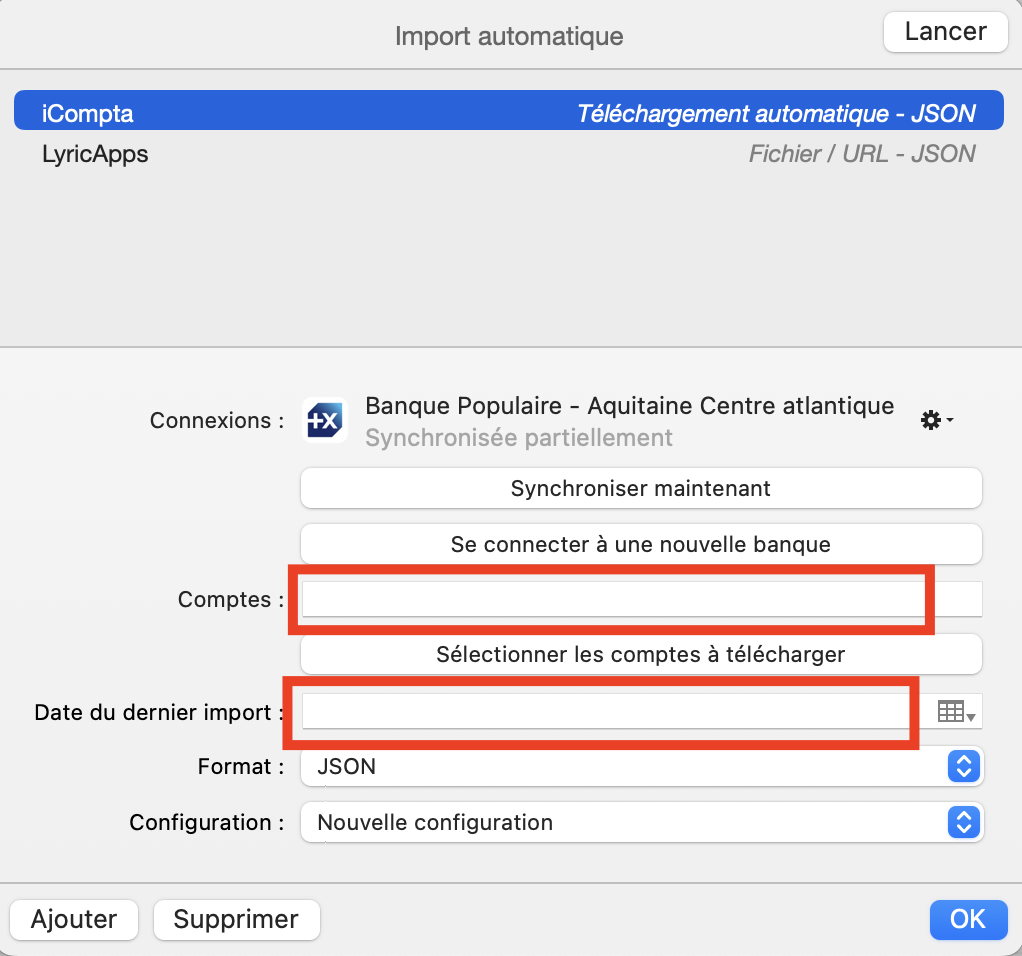Open the calendar picker icon
Image resolution: width=1022 pixels, height=956 pixels.
(956, 711)
